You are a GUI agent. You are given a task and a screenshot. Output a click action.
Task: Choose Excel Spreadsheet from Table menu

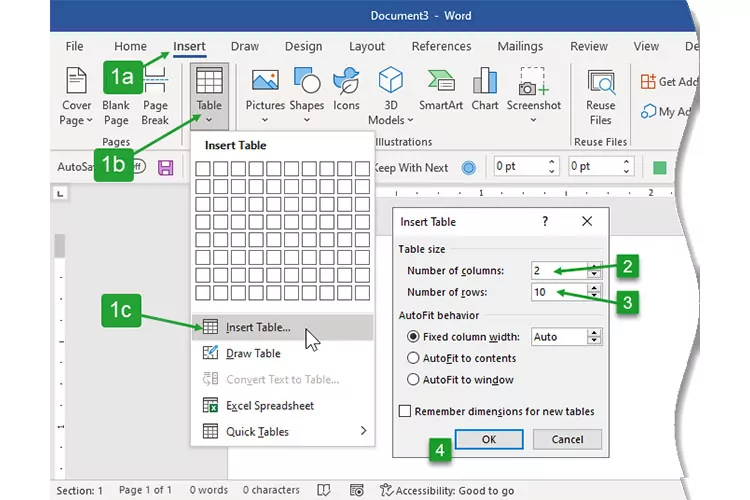pyautogui.click(x=282, y=406)
